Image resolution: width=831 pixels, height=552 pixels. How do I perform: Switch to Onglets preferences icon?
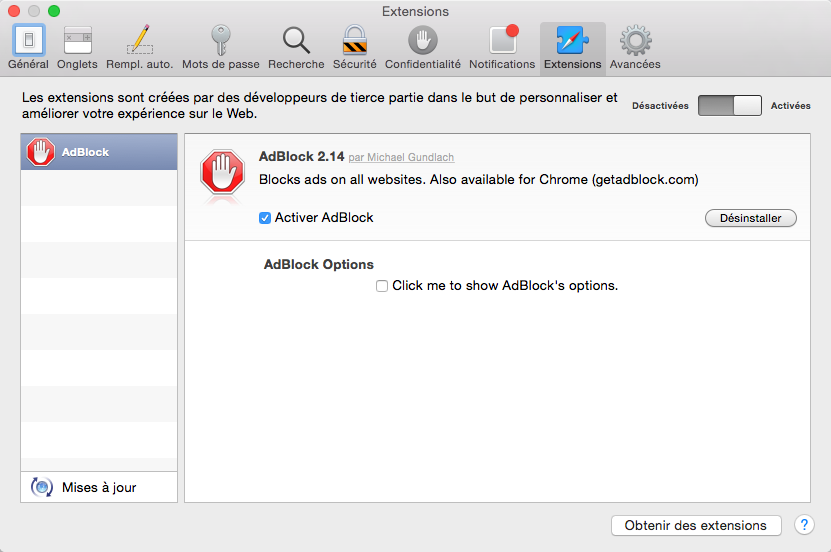[x=77, y=47]
